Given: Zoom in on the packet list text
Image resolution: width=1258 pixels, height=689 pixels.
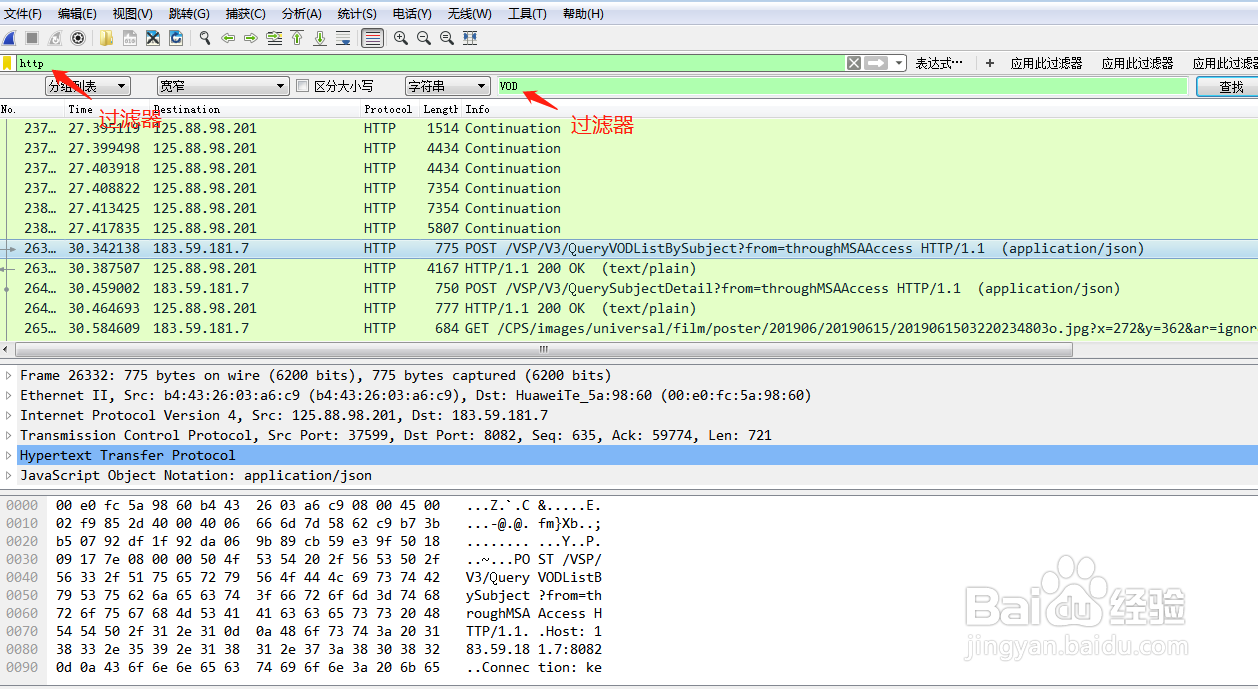Looking at the screenshot, I should coord(400,38).
